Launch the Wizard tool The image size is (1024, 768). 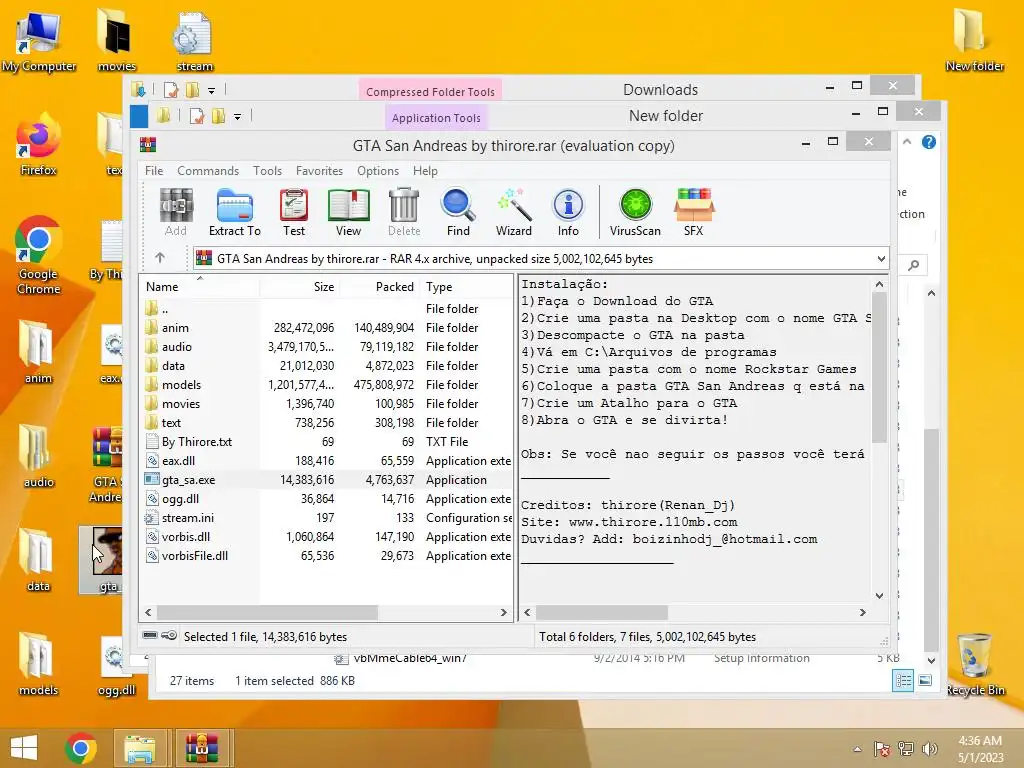[513, 212]
